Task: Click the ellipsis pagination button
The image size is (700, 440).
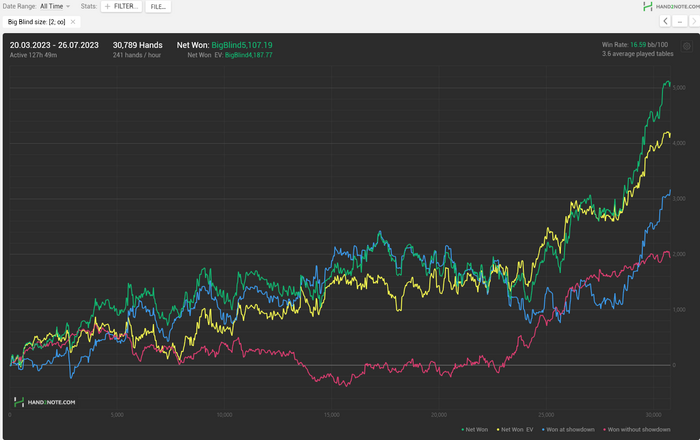Action: [679, 21]
